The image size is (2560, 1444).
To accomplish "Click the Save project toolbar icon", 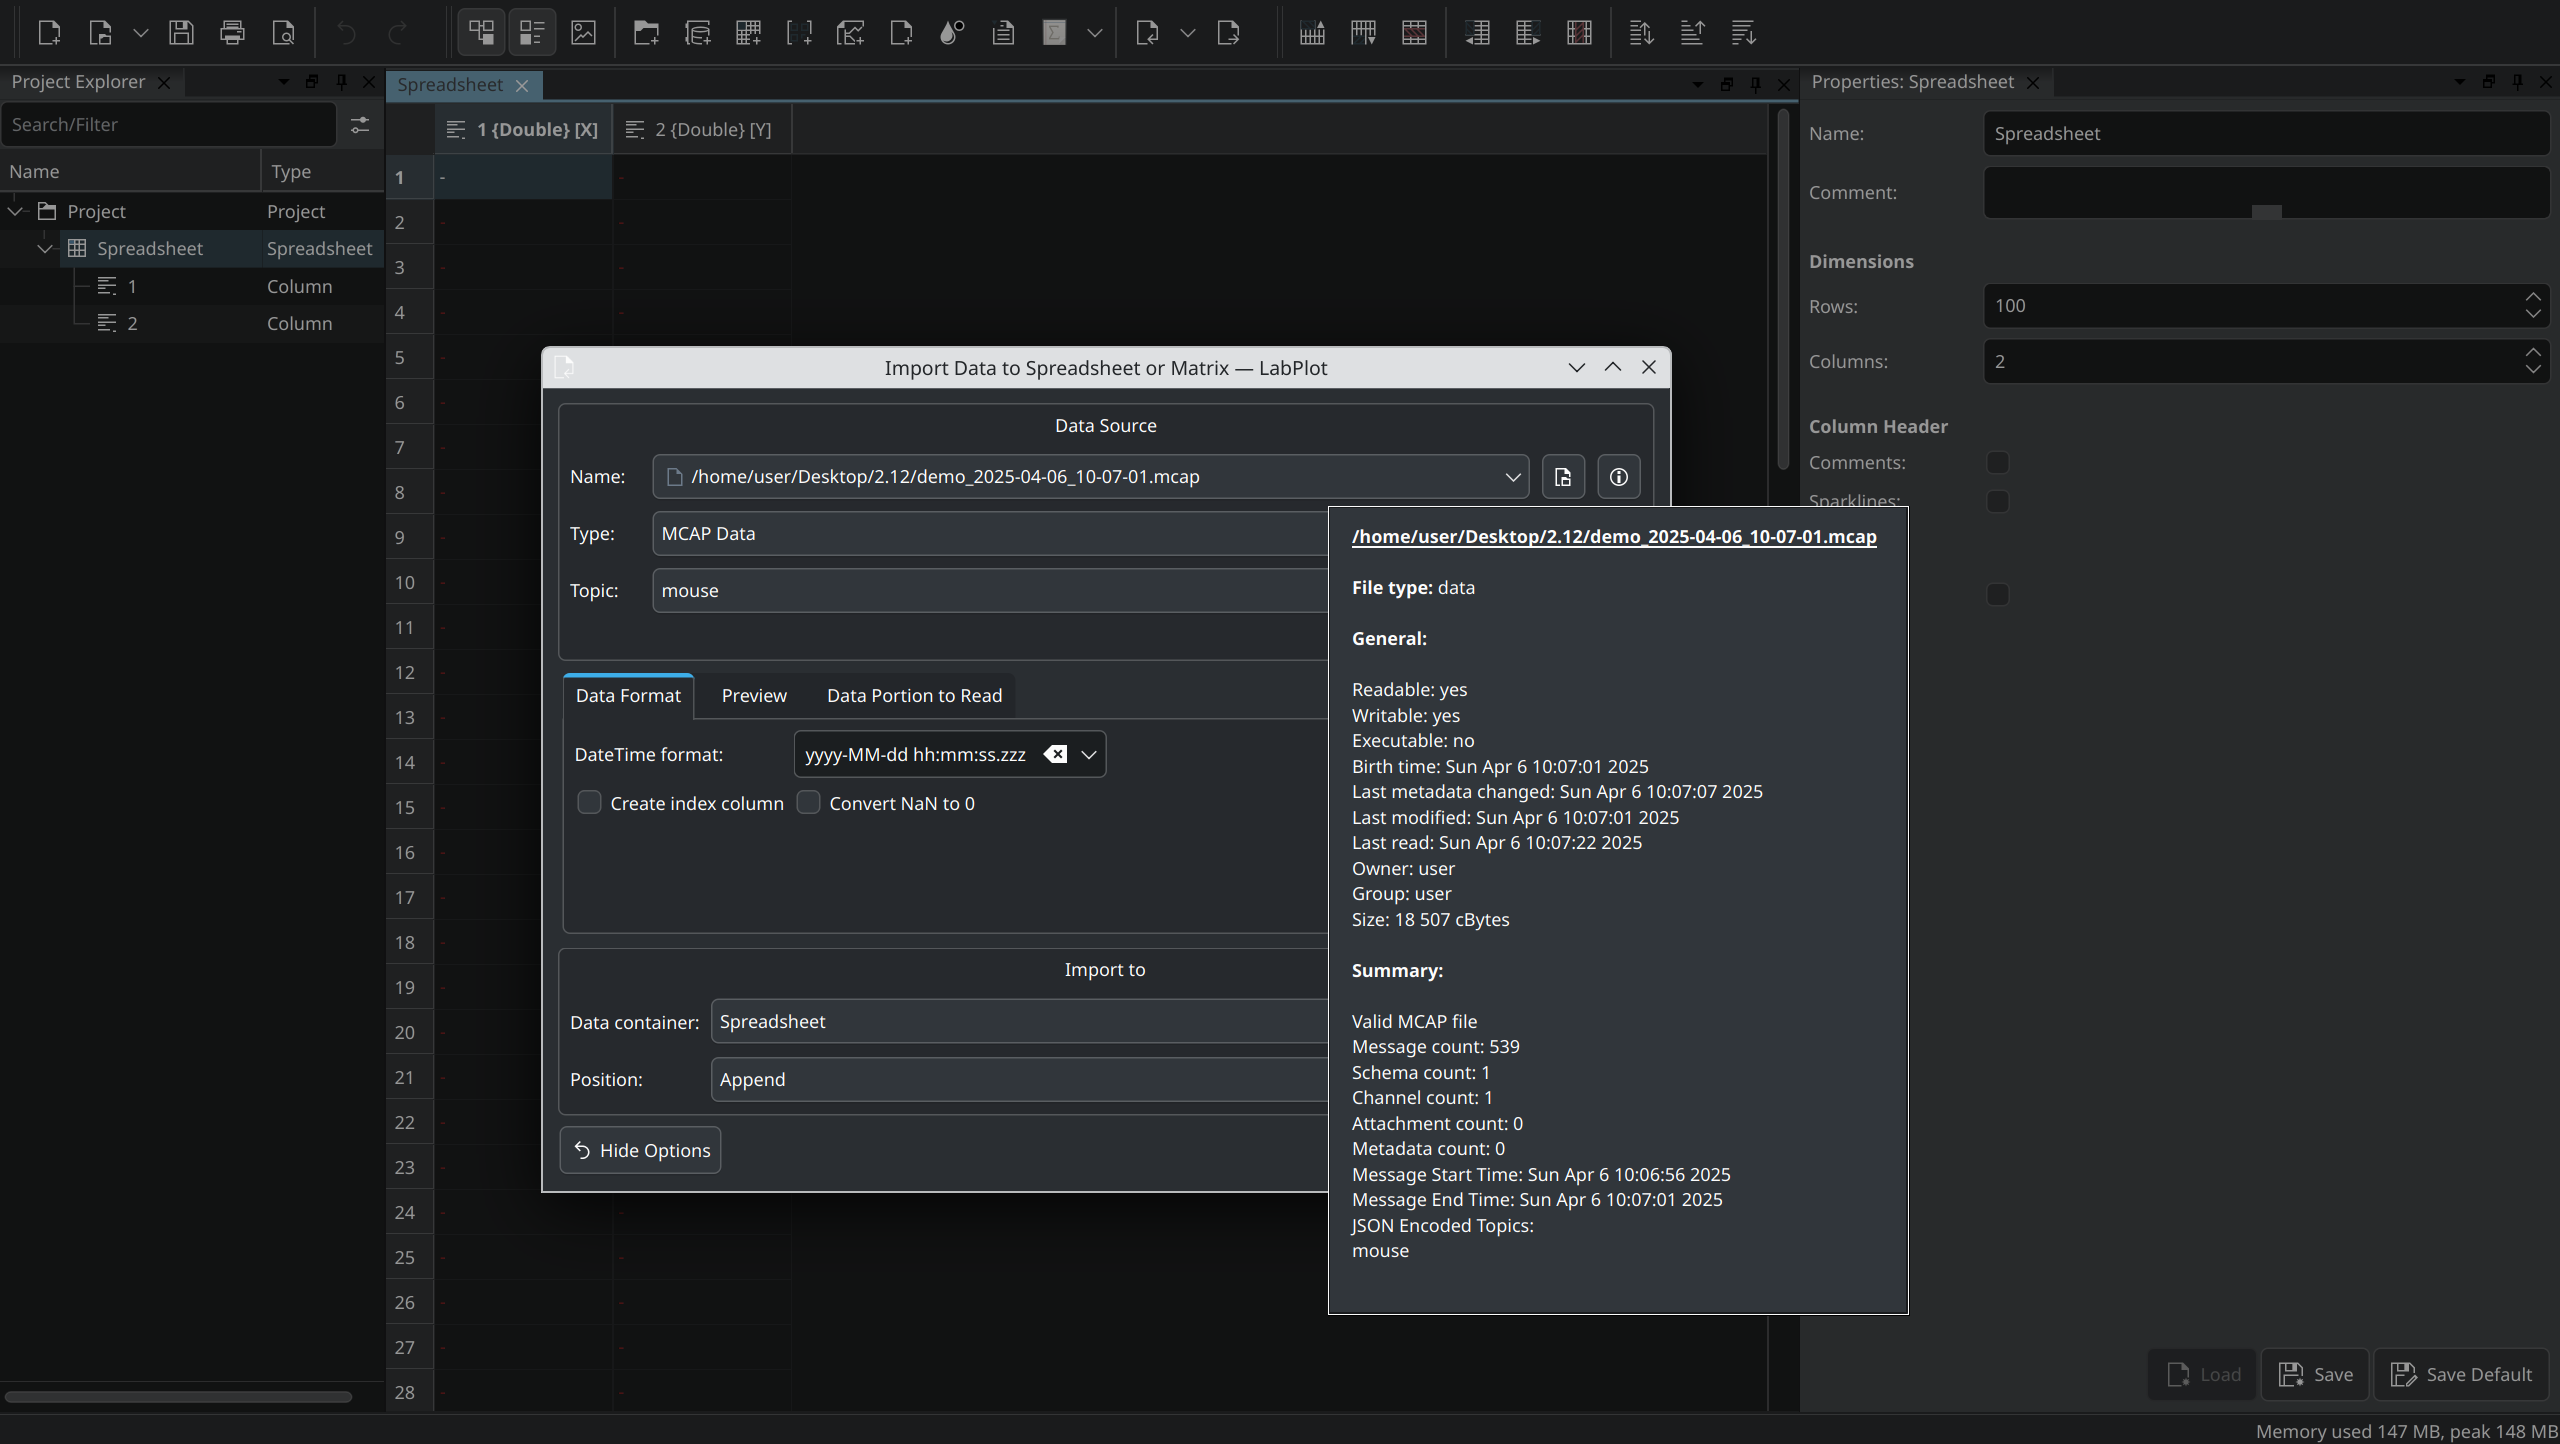I will (x=181, y=33).
